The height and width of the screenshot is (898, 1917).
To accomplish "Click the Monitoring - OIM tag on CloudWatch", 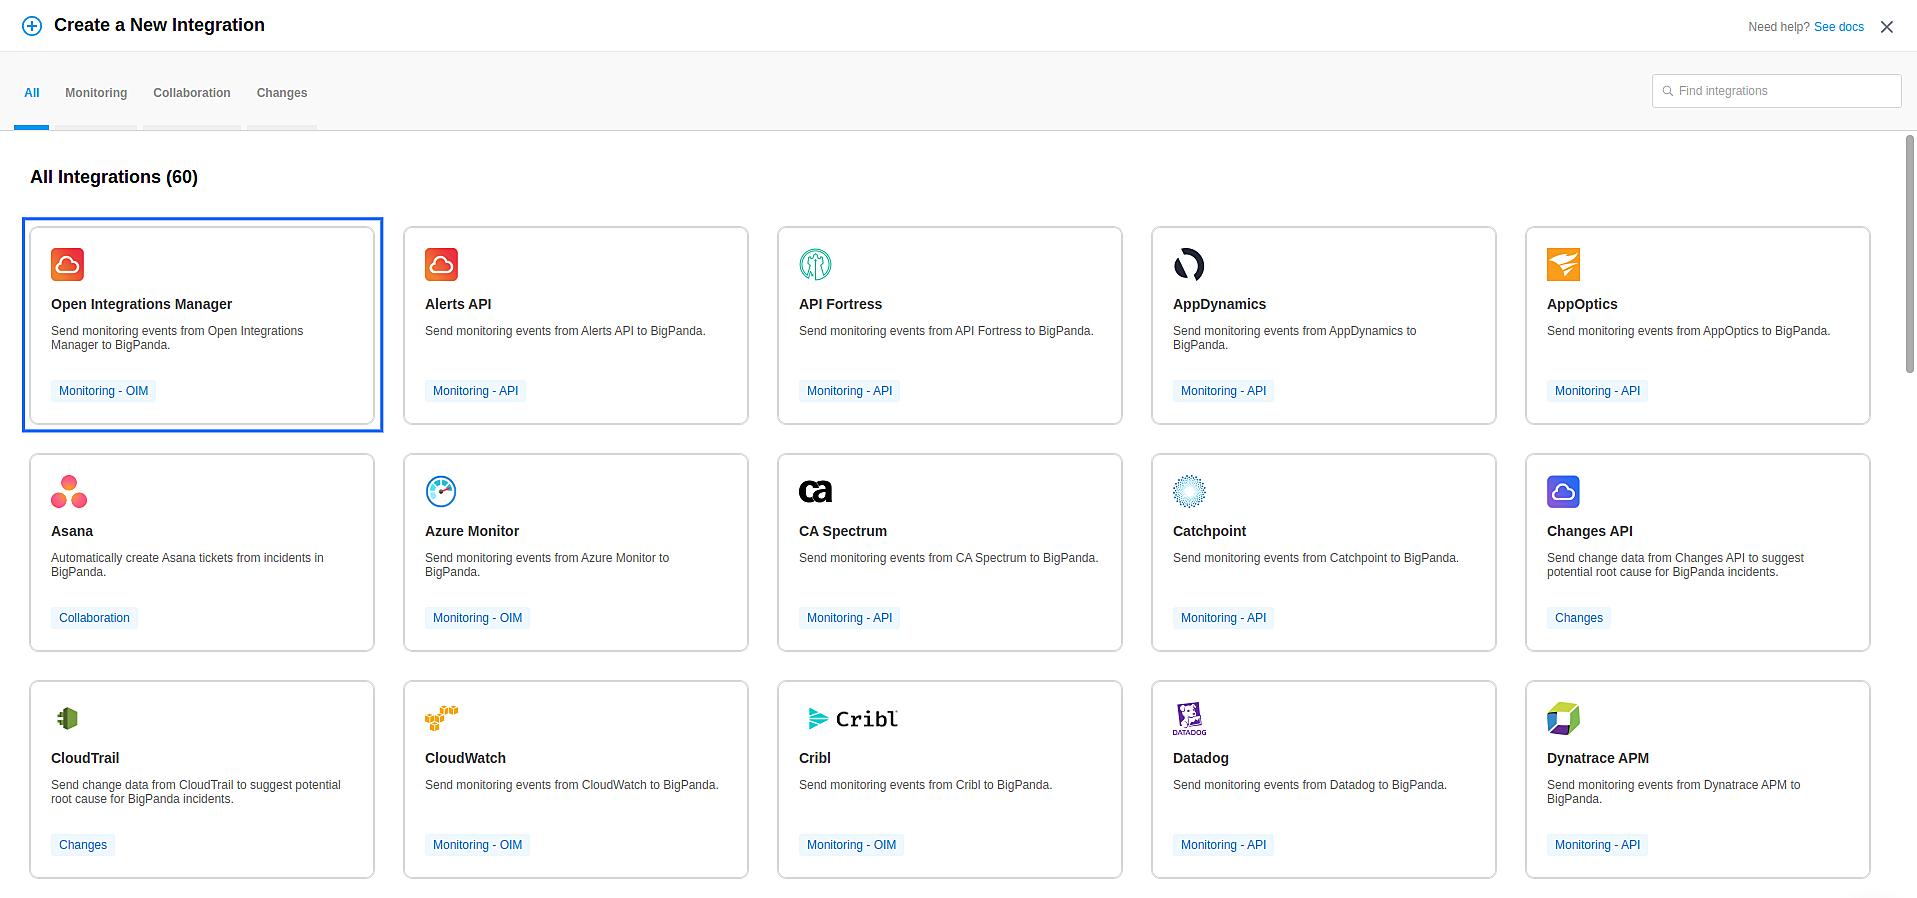I will coord(477,845).
